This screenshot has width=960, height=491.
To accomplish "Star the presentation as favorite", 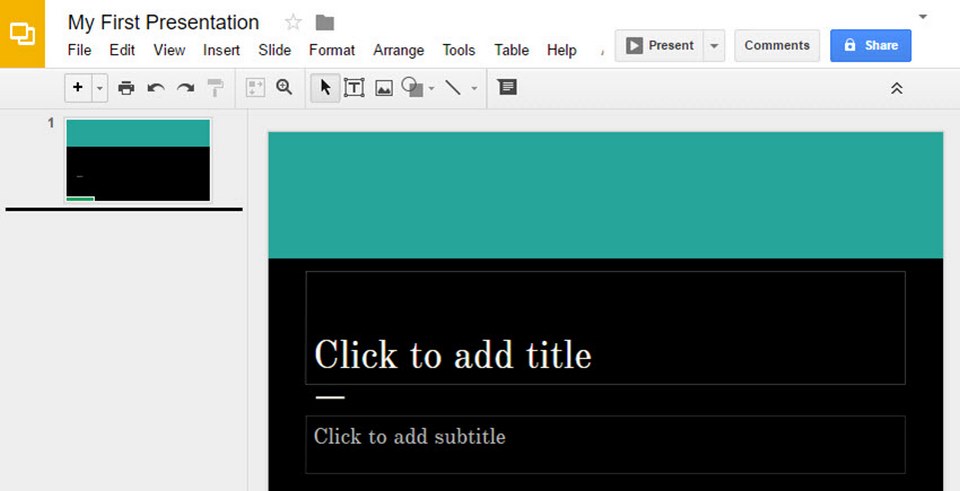I will 293,22.
